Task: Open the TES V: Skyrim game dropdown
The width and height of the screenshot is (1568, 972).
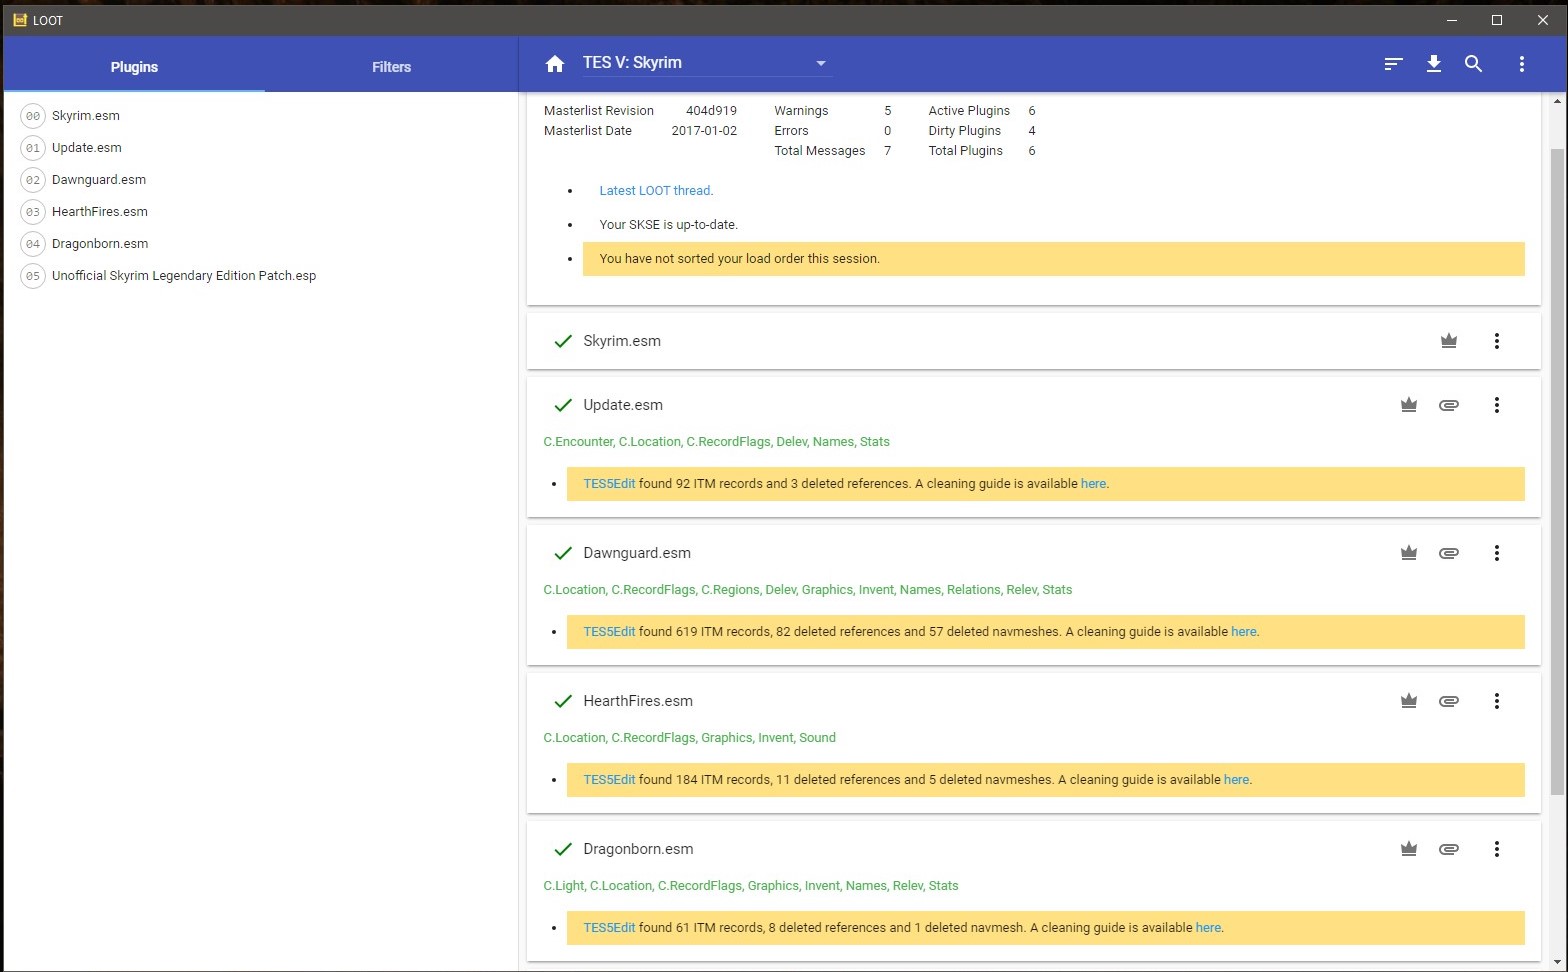Action: [707, 63]
